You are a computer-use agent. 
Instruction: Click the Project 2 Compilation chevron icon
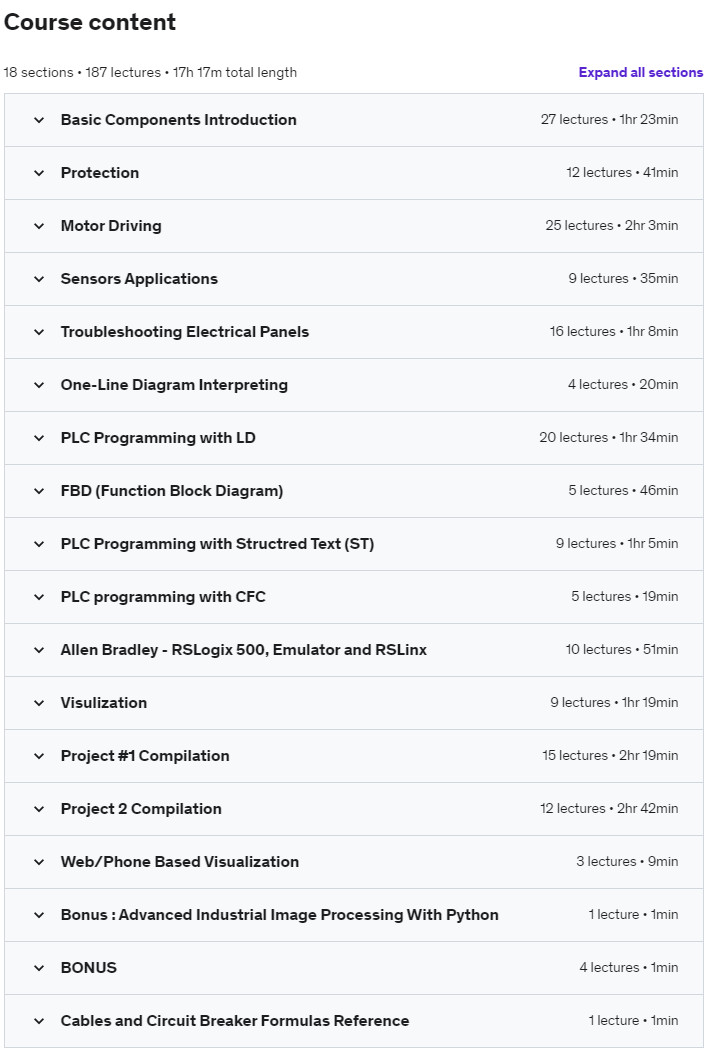(x=39, y=809)
